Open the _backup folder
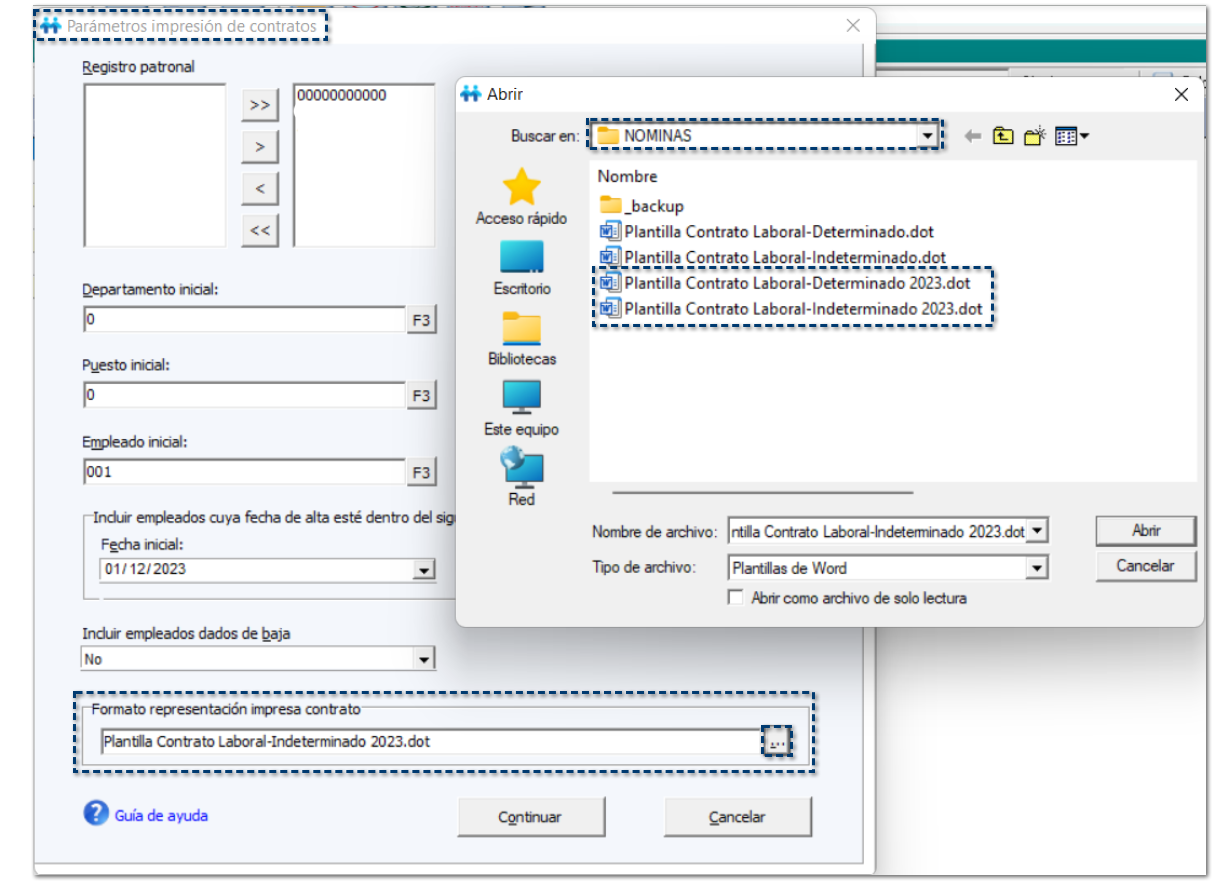This screenshot has width=1215, height=884. [x=642, y=206]
